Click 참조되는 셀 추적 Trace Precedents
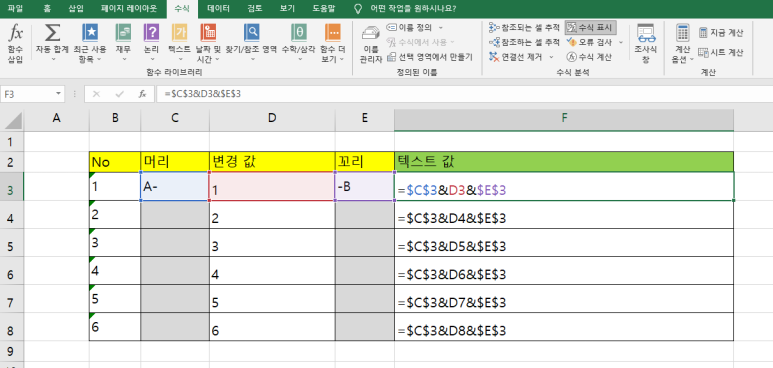Screen dimensions: 773x368 [x=524, y=28]
